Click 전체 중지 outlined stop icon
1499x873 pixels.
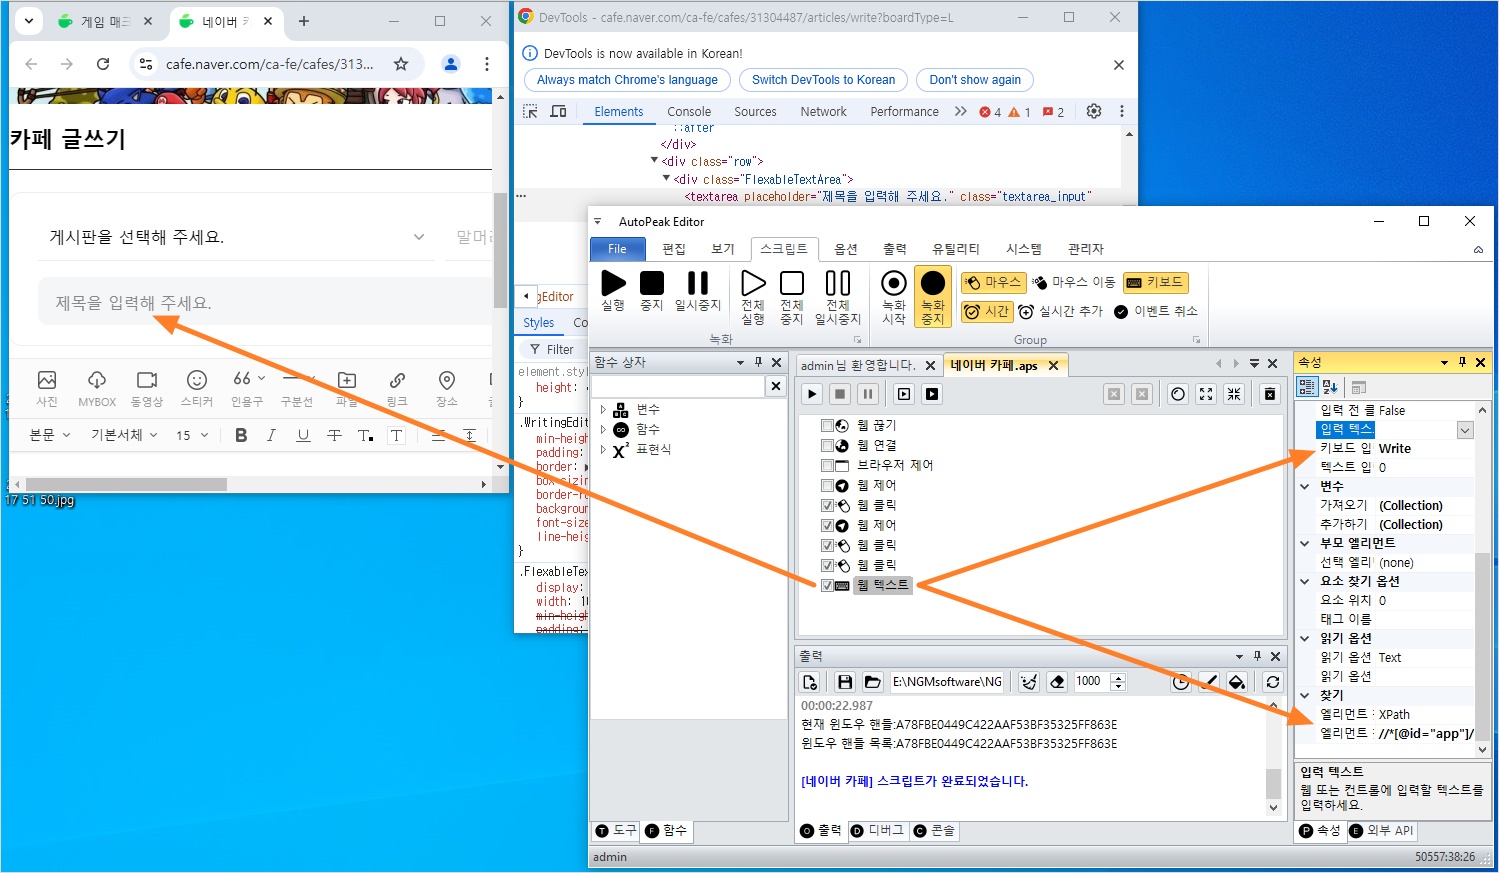(792, 283)
